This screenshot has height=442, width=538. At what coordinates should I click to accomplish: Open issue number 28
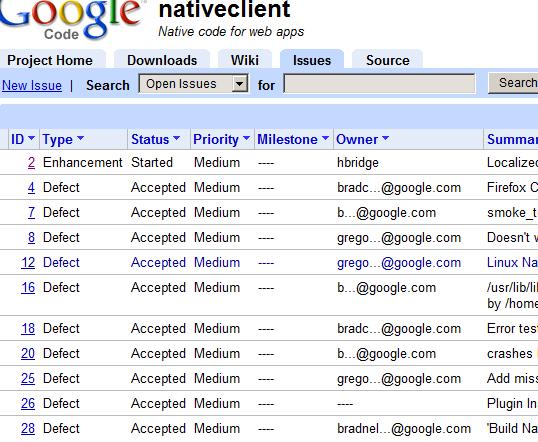click(x=28, y=429)
